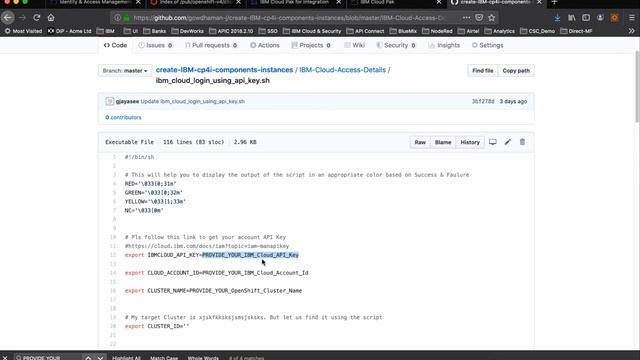Open repository Settings tab
Viewport: 640px width, 360px height.
click(x=488, y=45)
